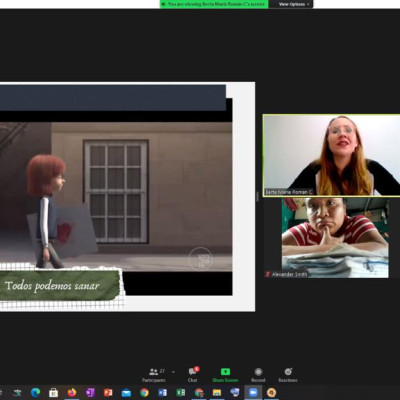This screenshot has height=400, width=400.
Task: Open Microsoft Word from the taskbar
Action: click(x=162, y=393)
